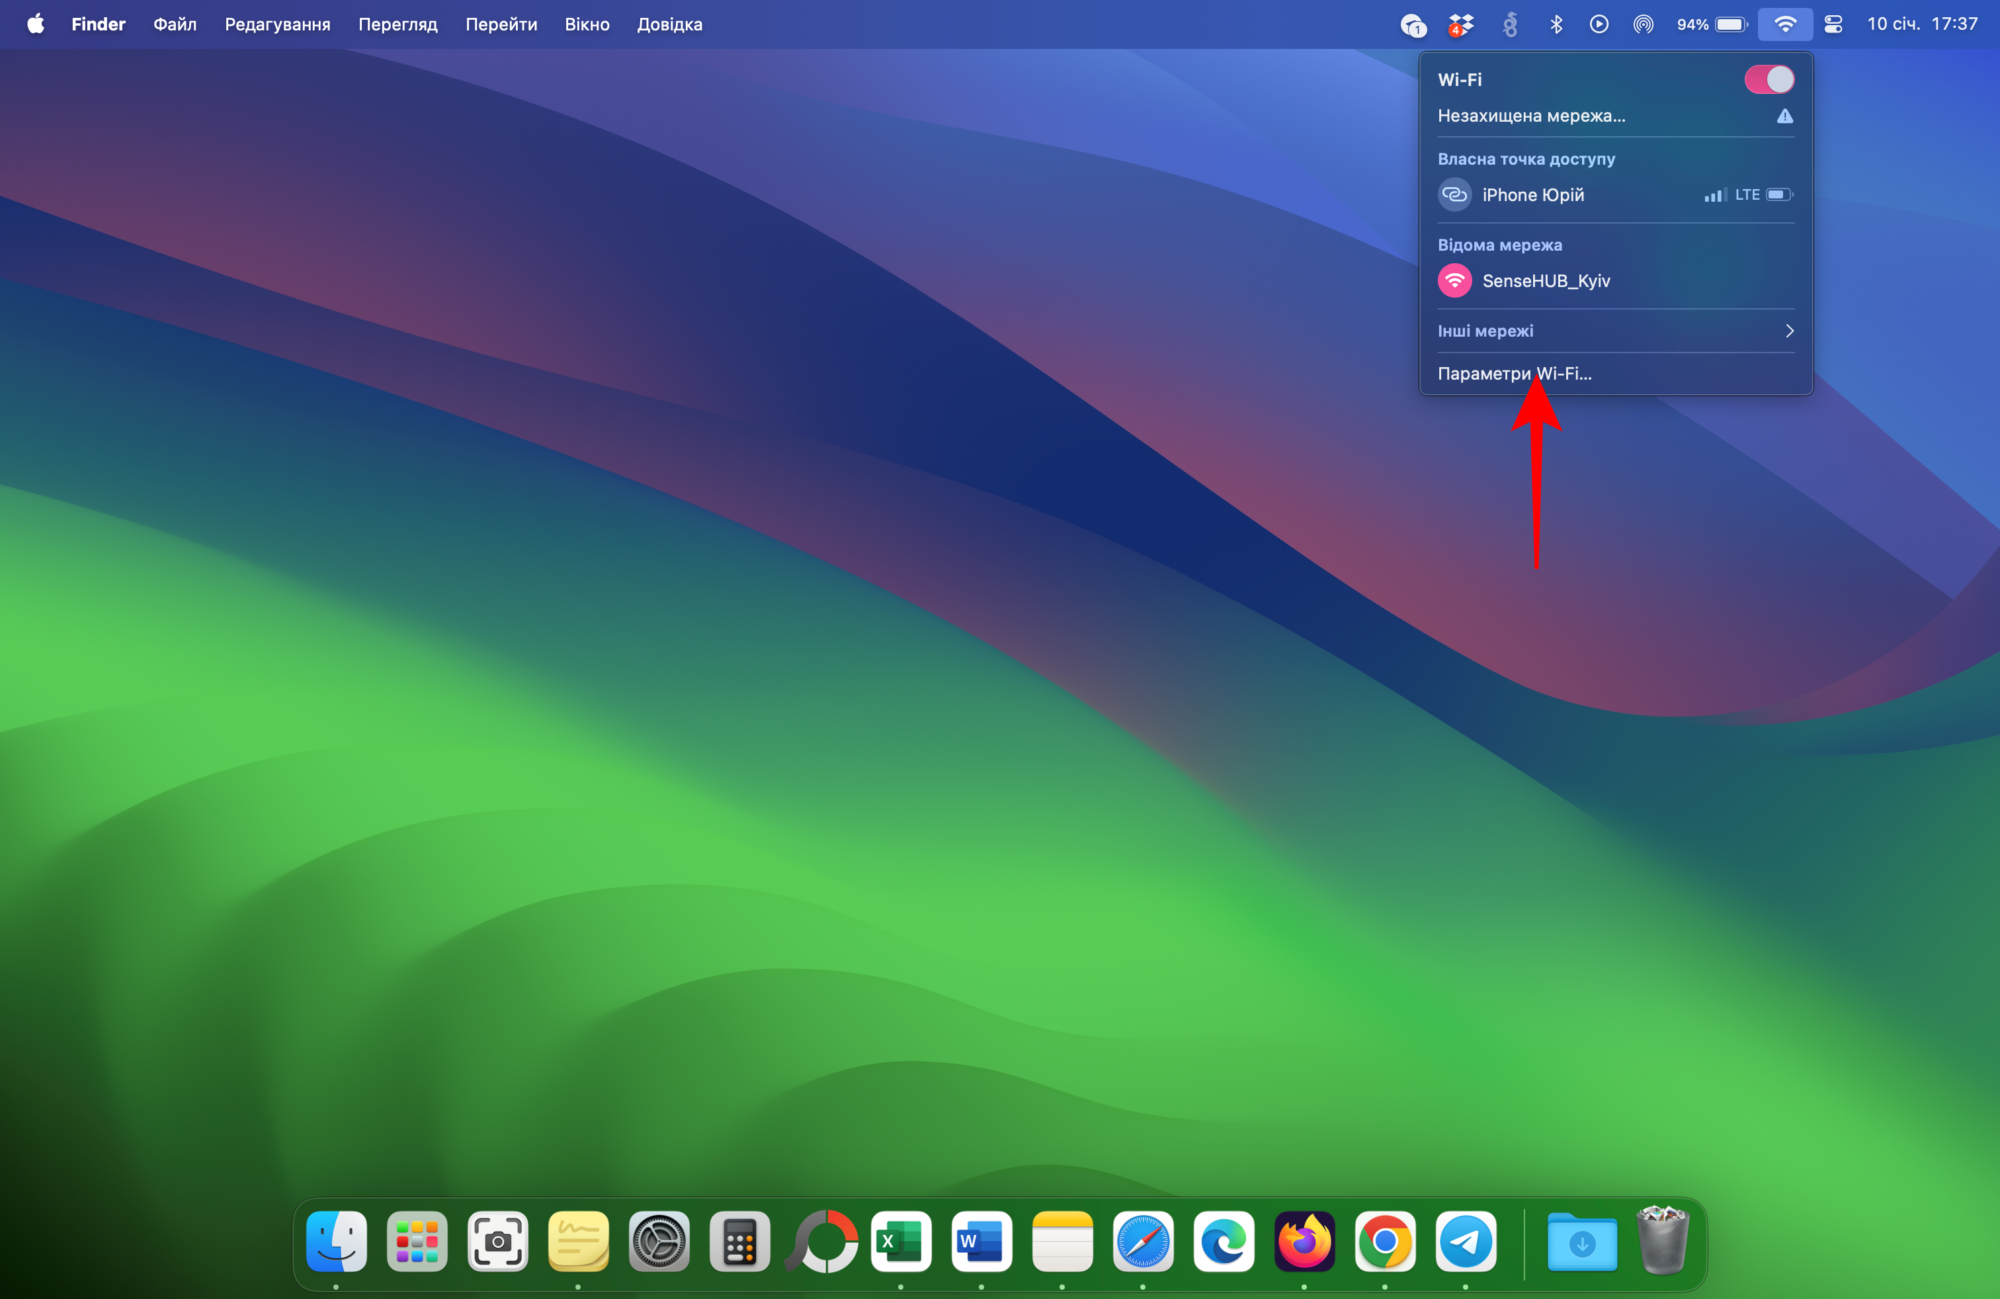Connect to SenseHUB_Kyiv network
The width and height of the screenshot is (2000, 1299).
[x=1545, y=281]
